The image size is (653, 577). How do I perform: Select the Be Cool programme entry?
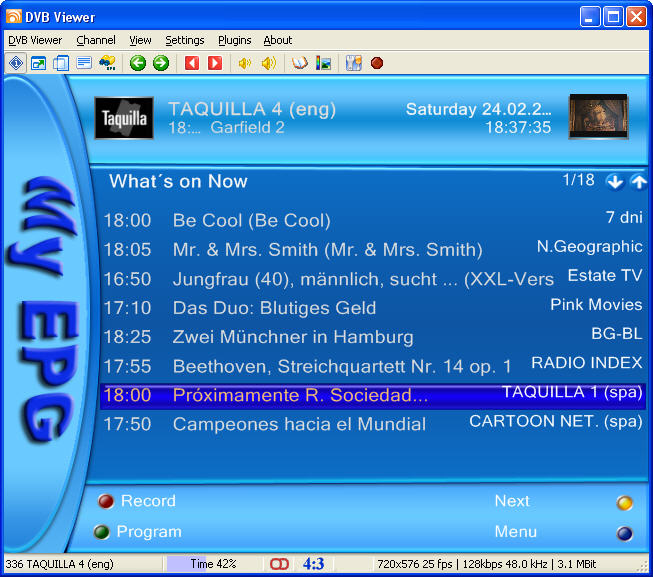251,220
